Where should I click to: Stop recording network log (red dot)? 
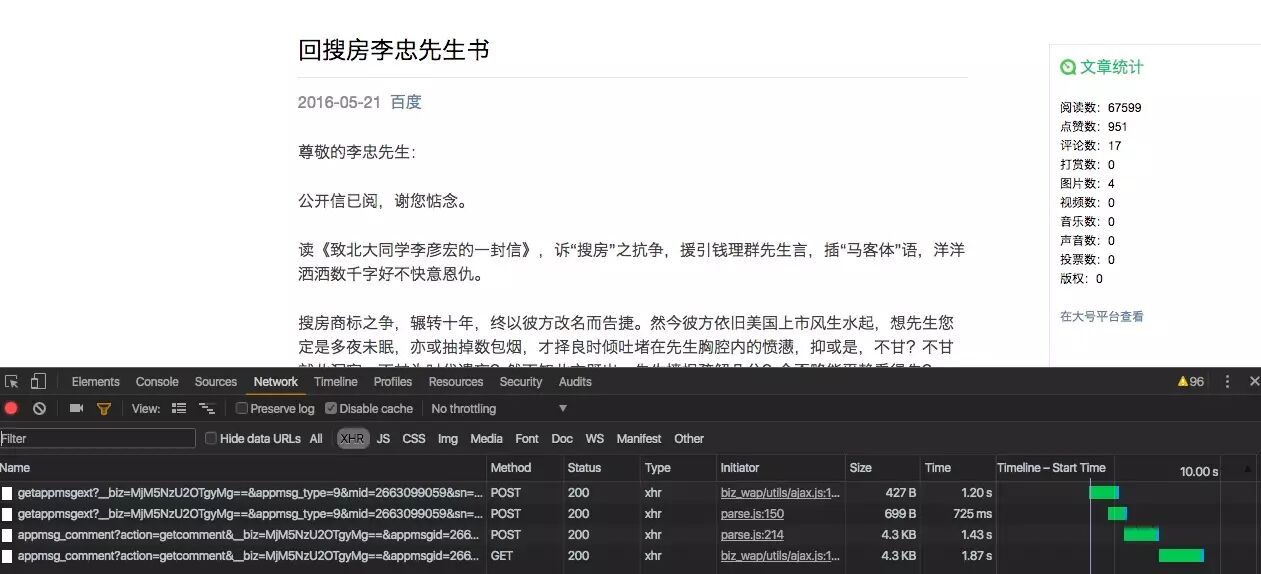pyautogui.click(x=11, y=408)
